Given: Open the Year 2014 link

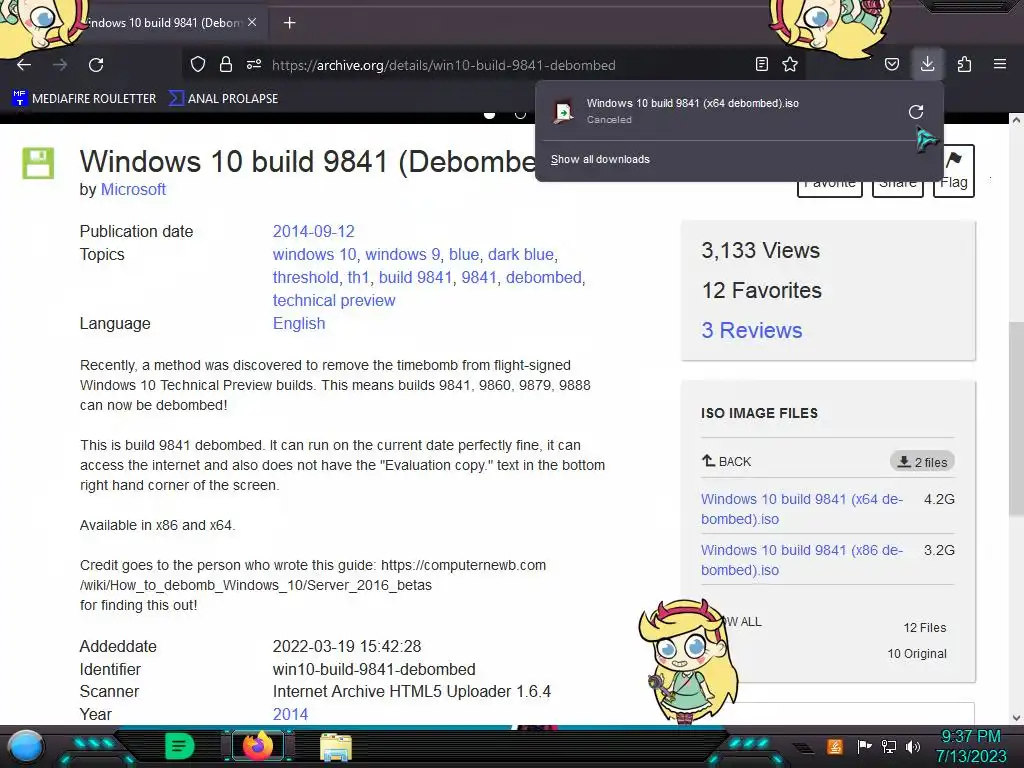Looking at the screenshot, I should pyautogui.click(x=291, y=714).
